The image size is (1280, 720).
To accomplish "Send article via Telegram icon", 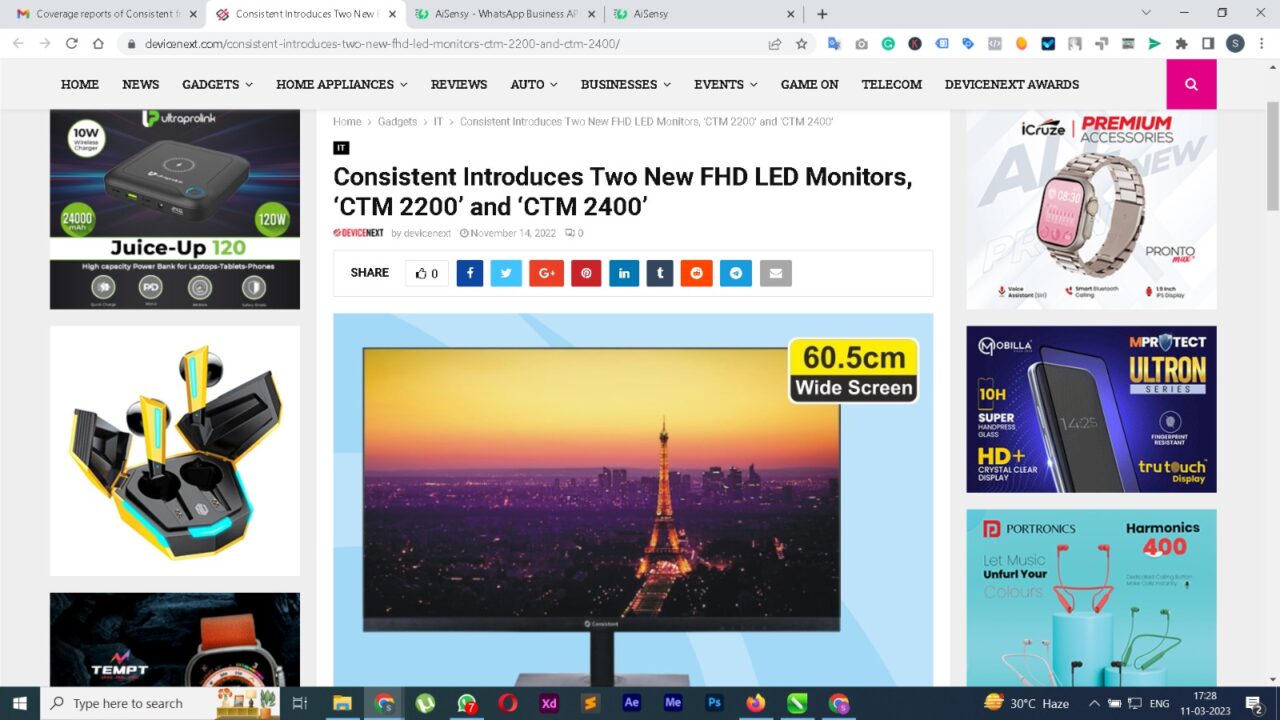I will tap(736, 273).
